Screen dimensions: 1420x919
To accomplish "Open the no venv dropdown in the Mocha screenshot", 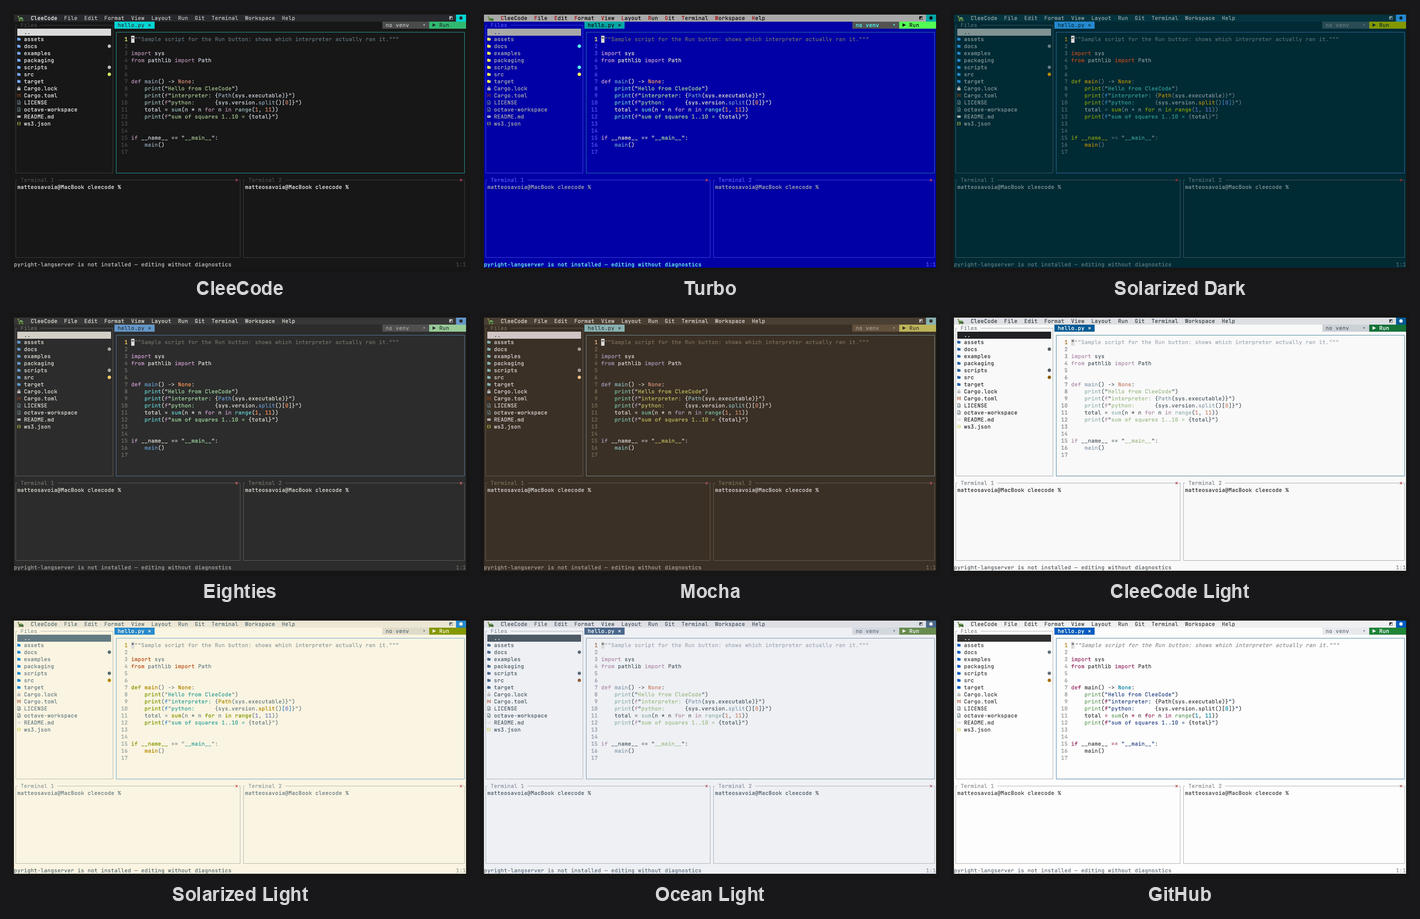I will coord(876,328).
